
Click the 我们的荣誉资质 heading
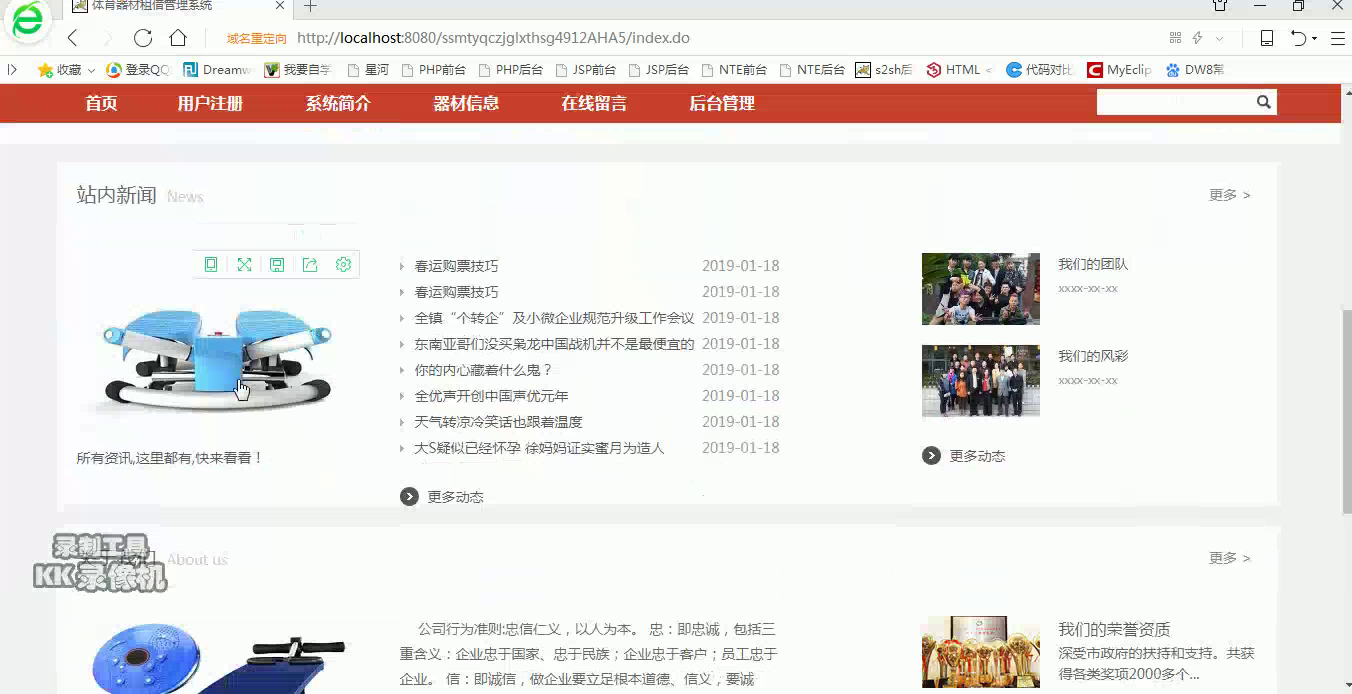[x=1114, y=630]
